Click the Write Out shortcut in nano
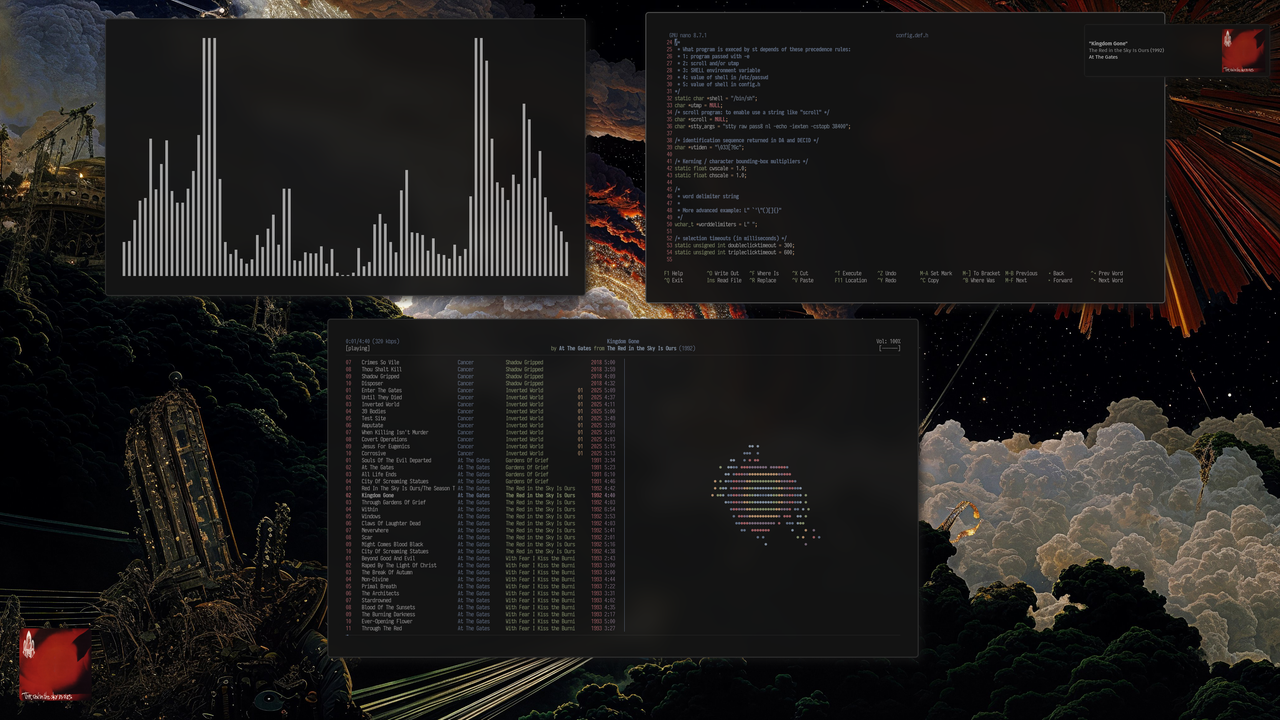The height and width of the screenshot is (720, 1280). click(x=723, y=273)
